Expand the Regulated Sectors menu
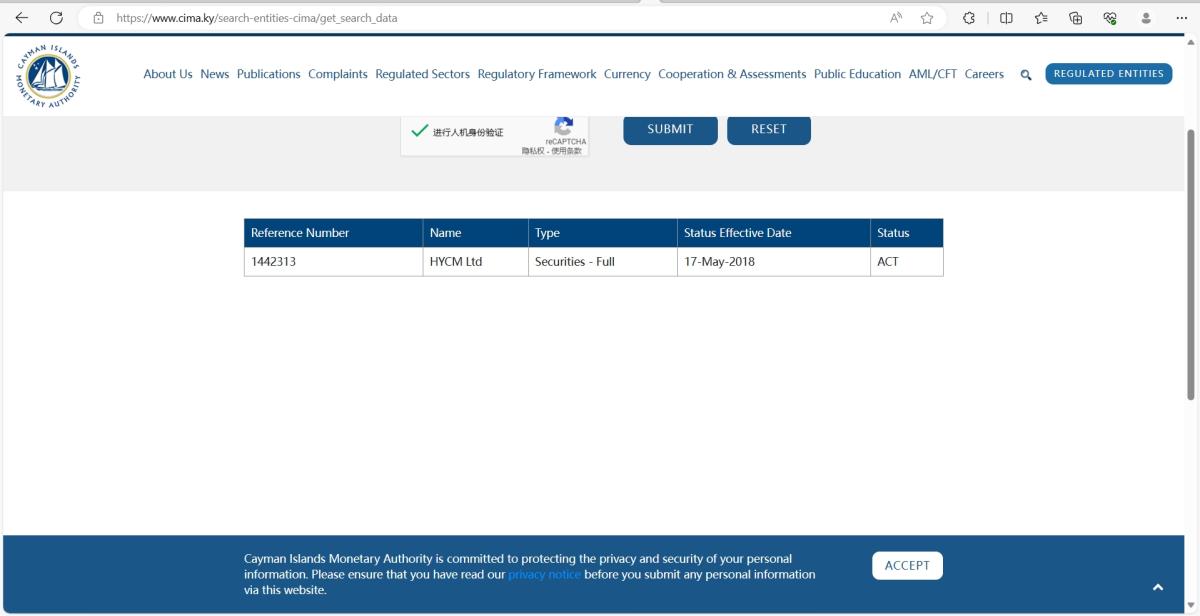Screen dimensions: 1200x616 coord(422,74)
